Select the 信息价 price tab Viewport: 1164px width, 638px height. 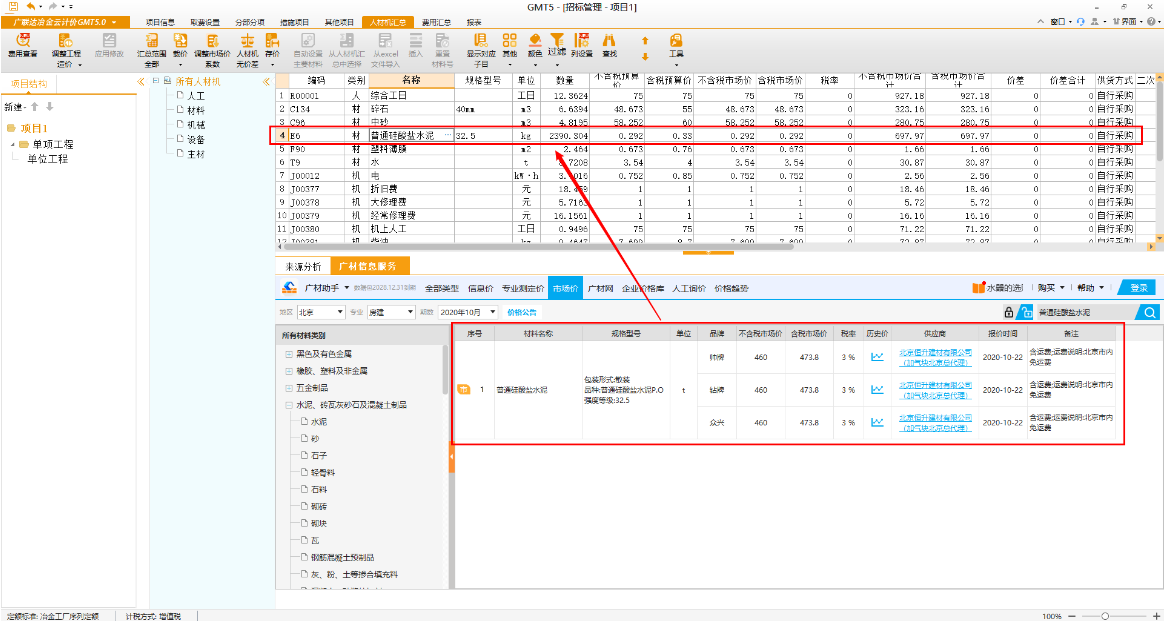point(483,288)
